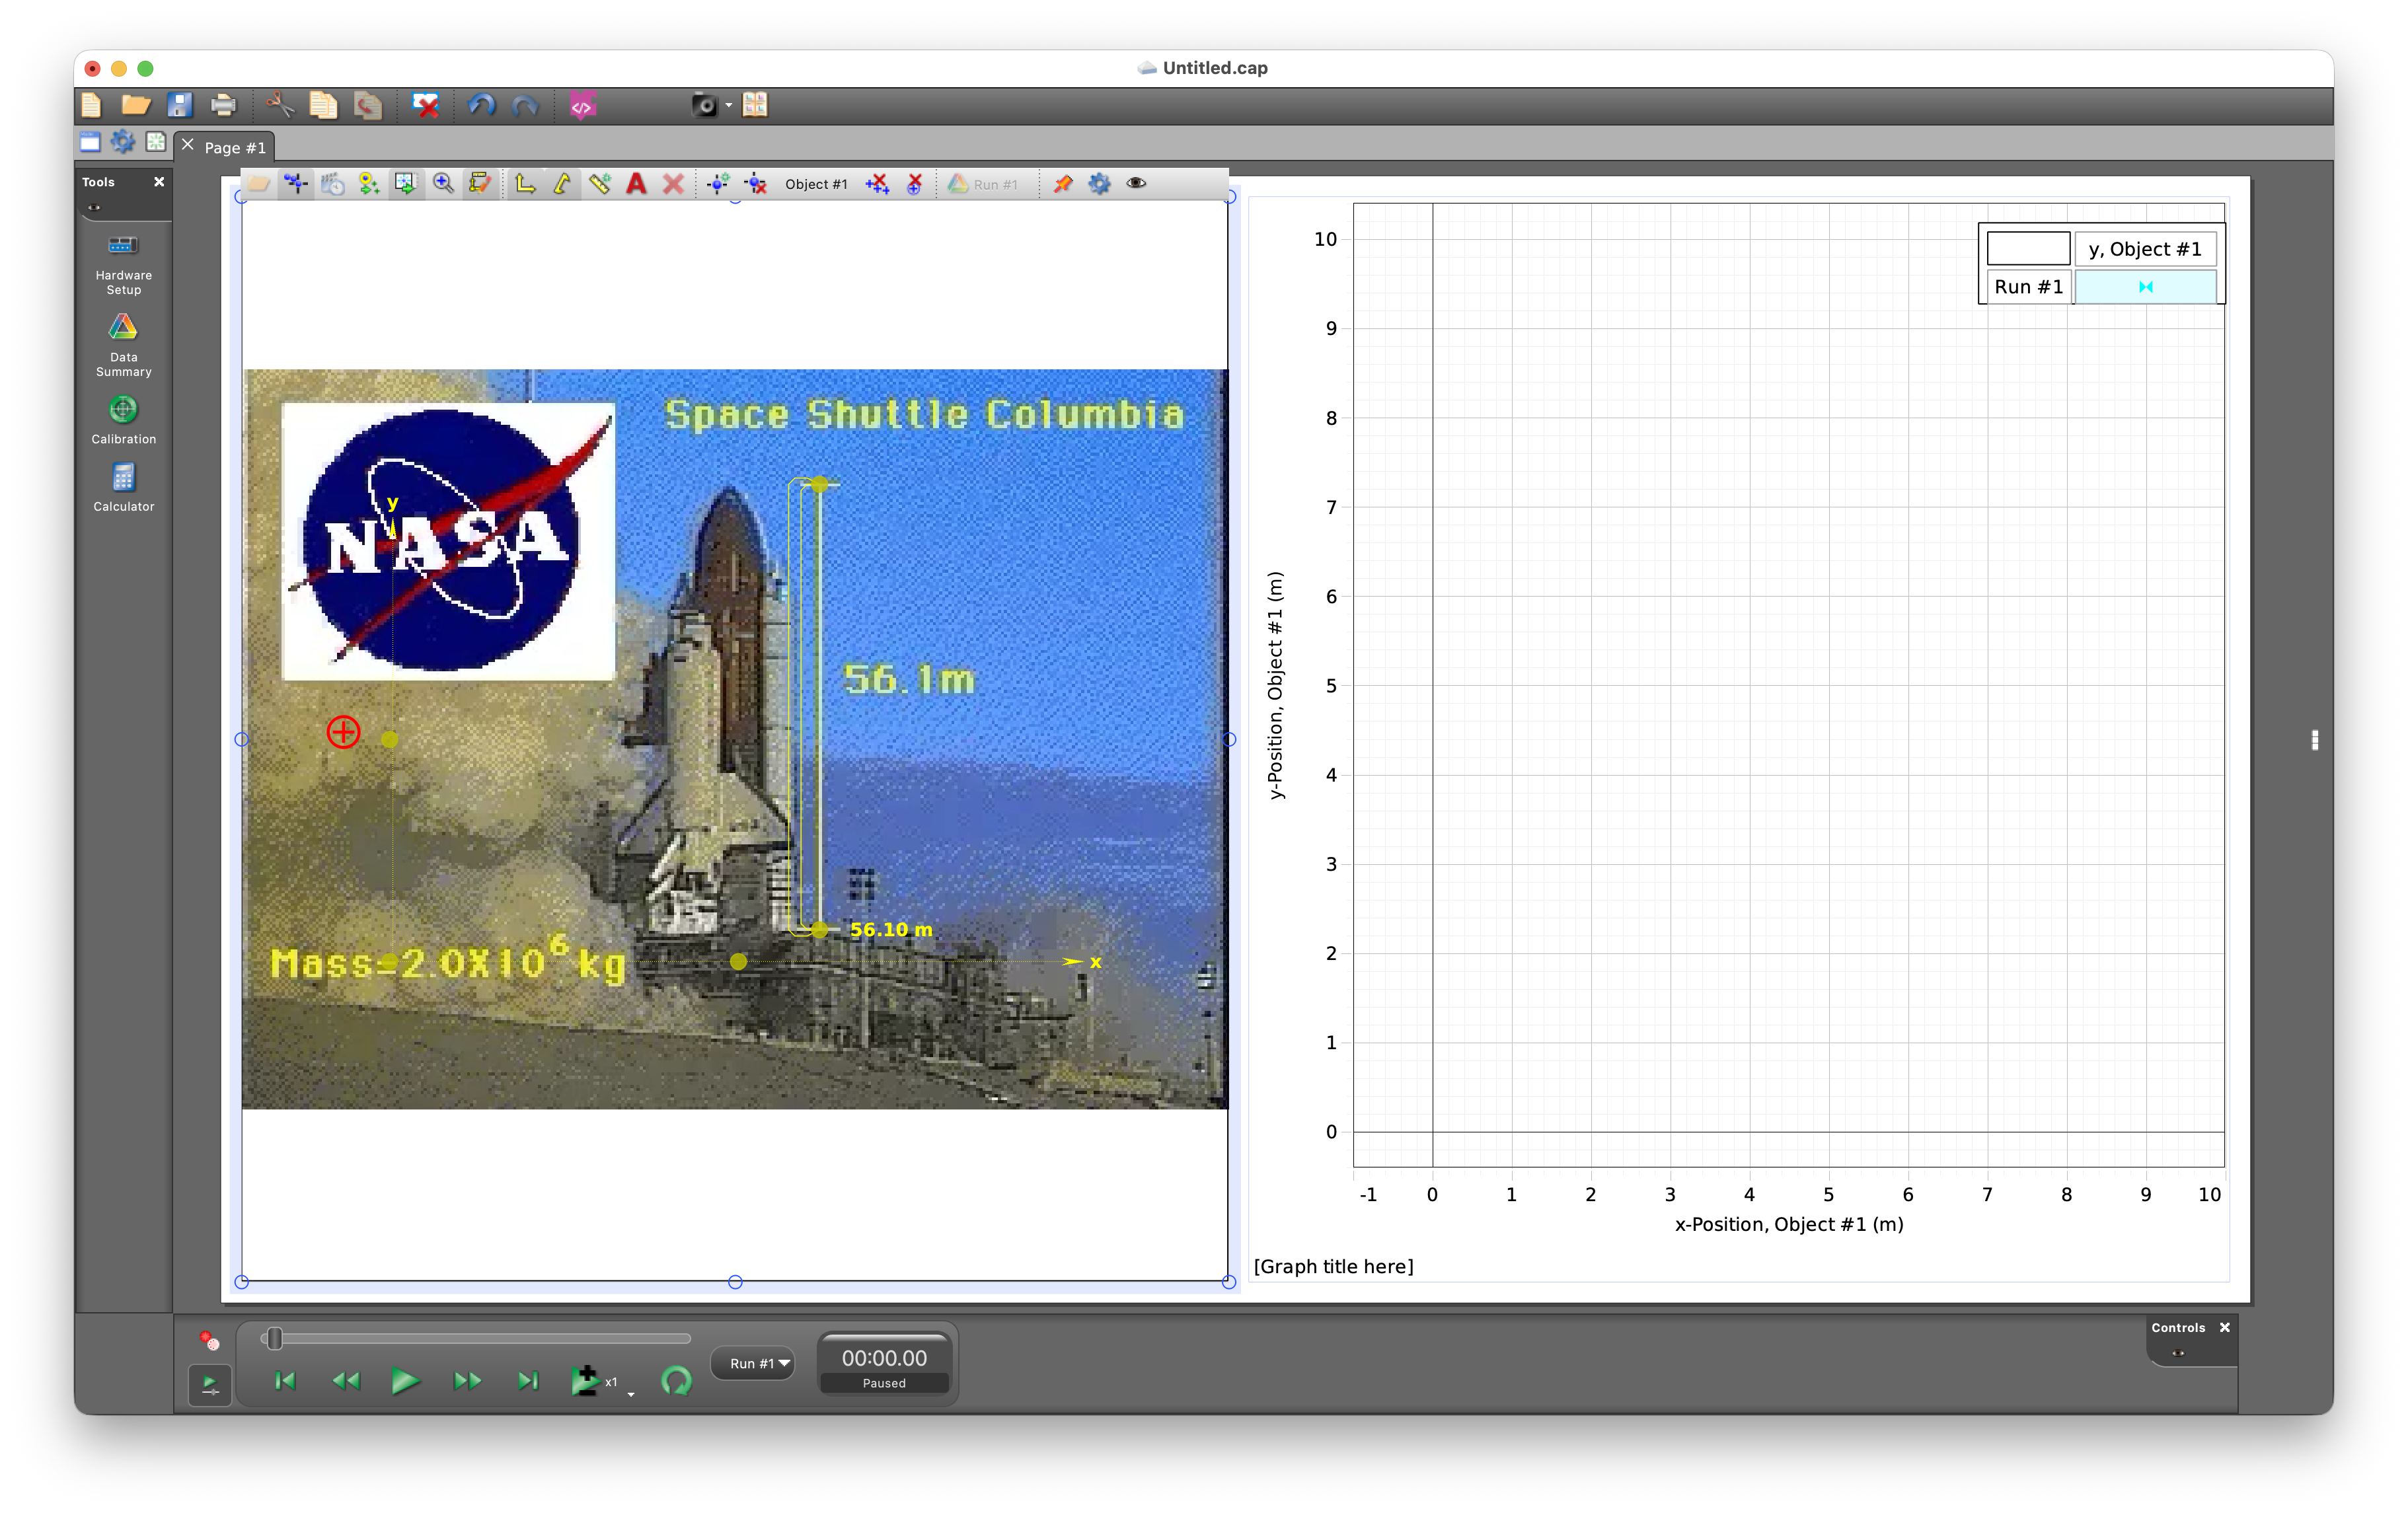Switch to the Page #1 tab
This screenshot has height=1513, width=2408.
point(235,147)
